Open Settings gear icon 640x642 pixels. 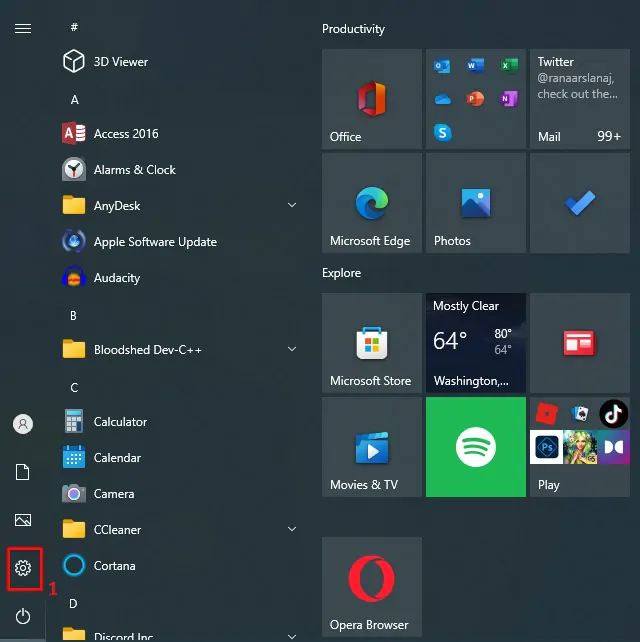point(23,568)
